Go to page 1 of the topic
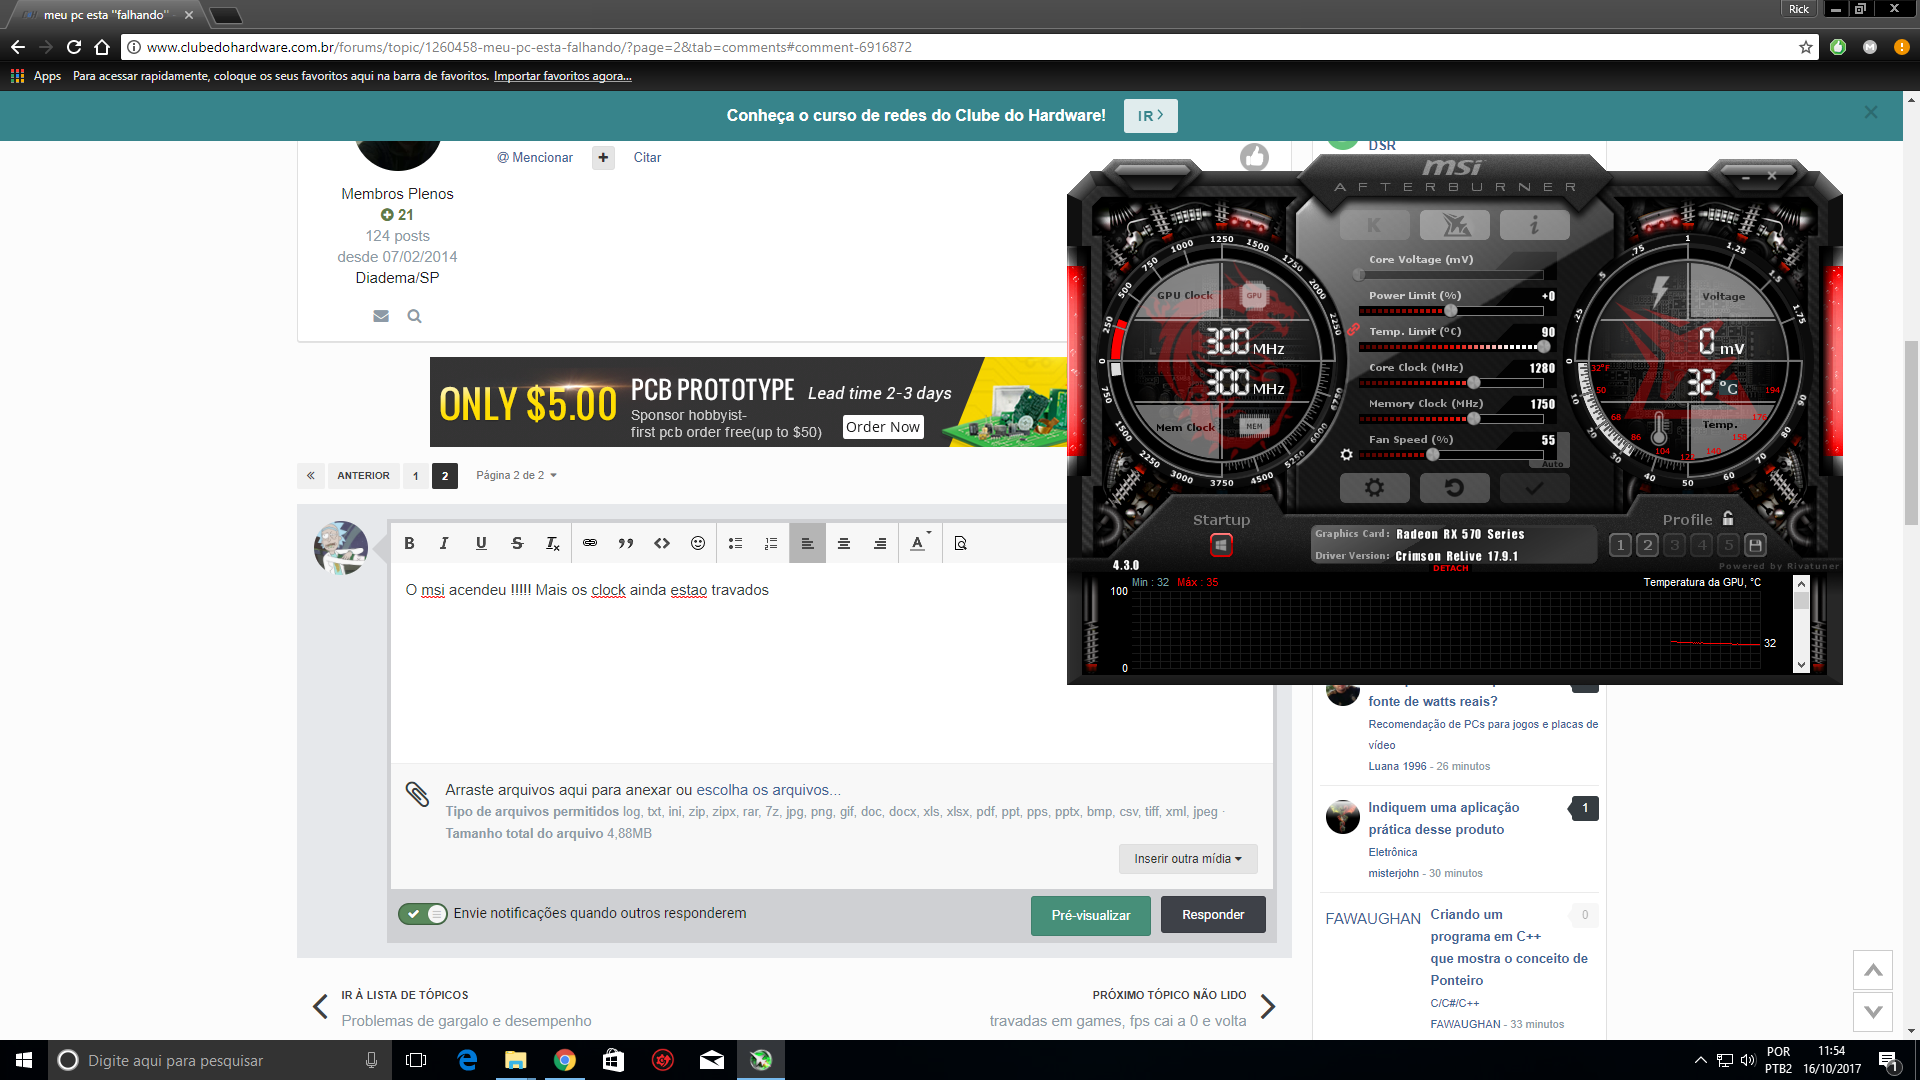 pos(416,476)
